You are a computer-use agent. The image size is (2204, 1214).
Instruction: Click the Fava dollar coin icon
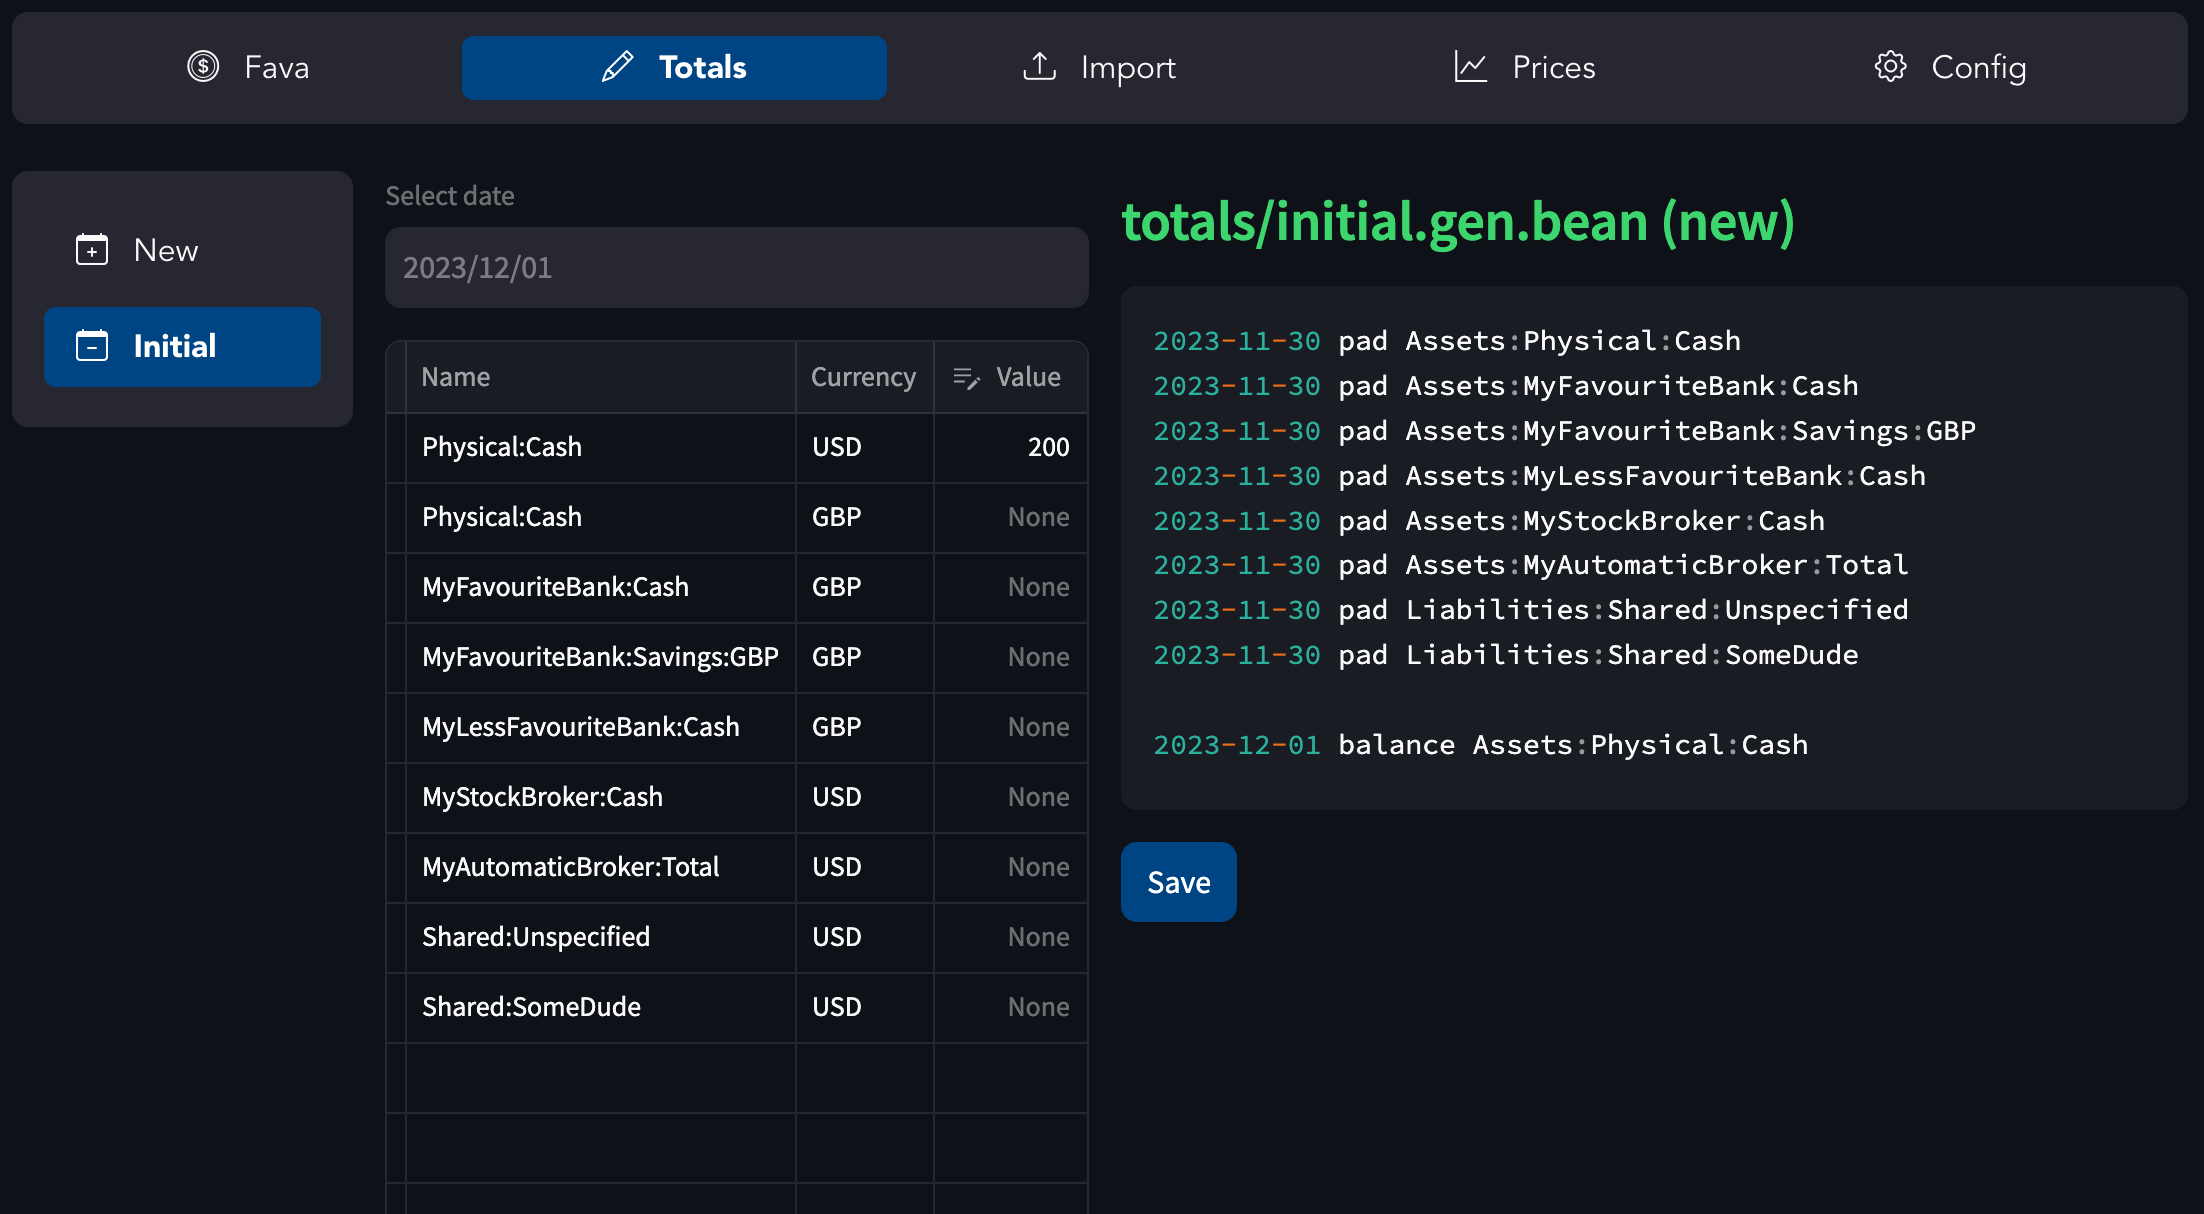pyautogui.click(x=203, y=67)
